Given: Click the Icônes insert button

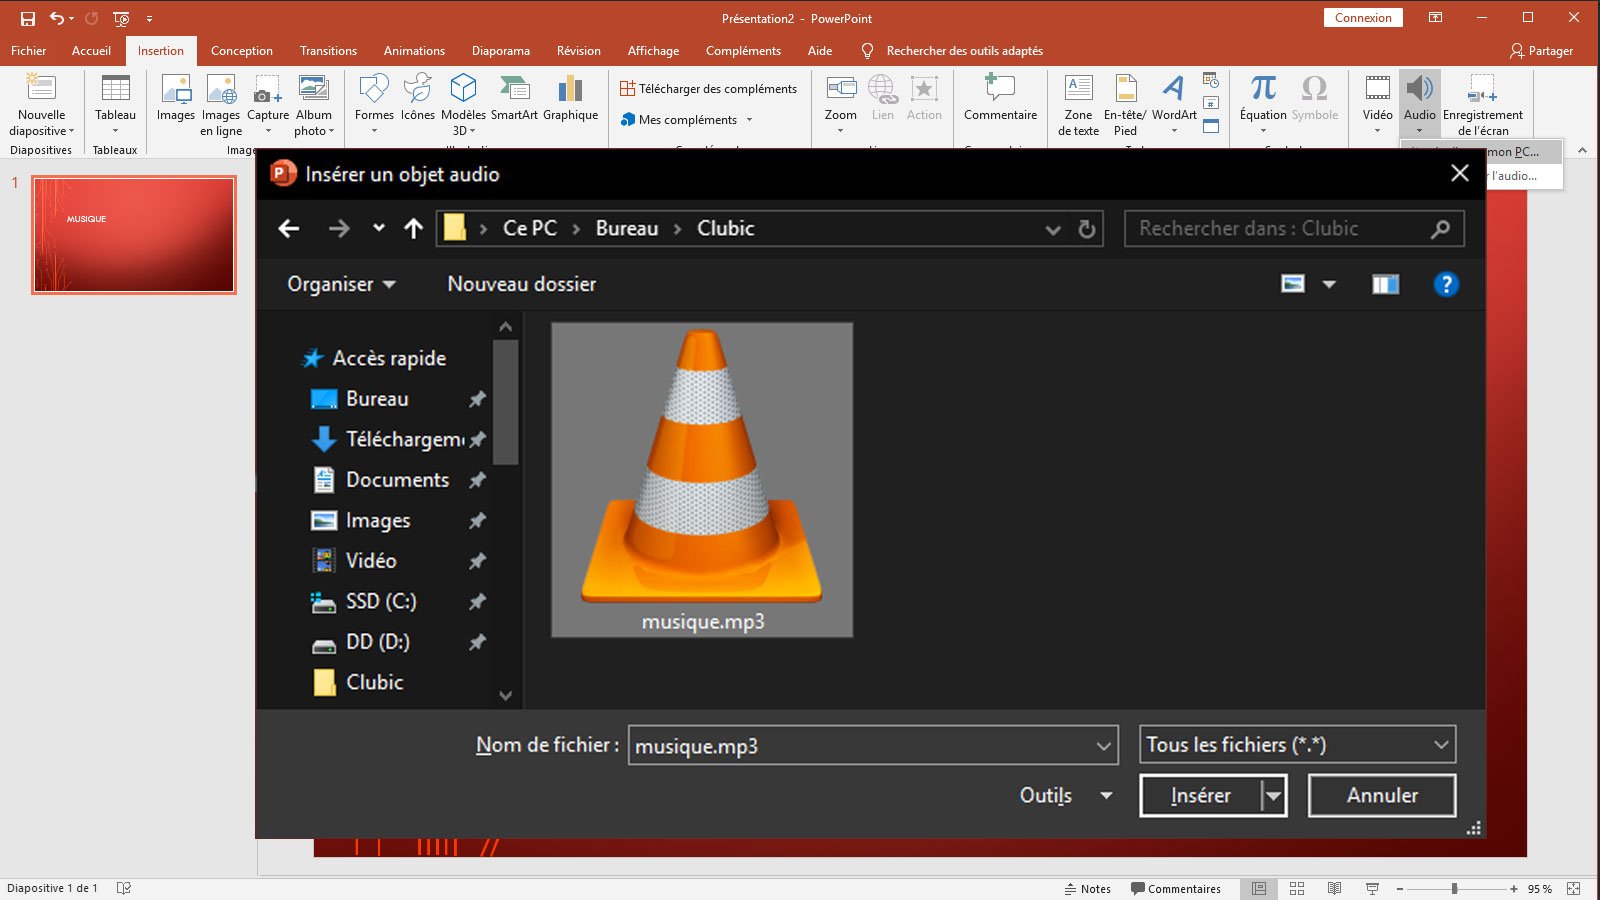Looking at the screenshot, I should point(418,98).
